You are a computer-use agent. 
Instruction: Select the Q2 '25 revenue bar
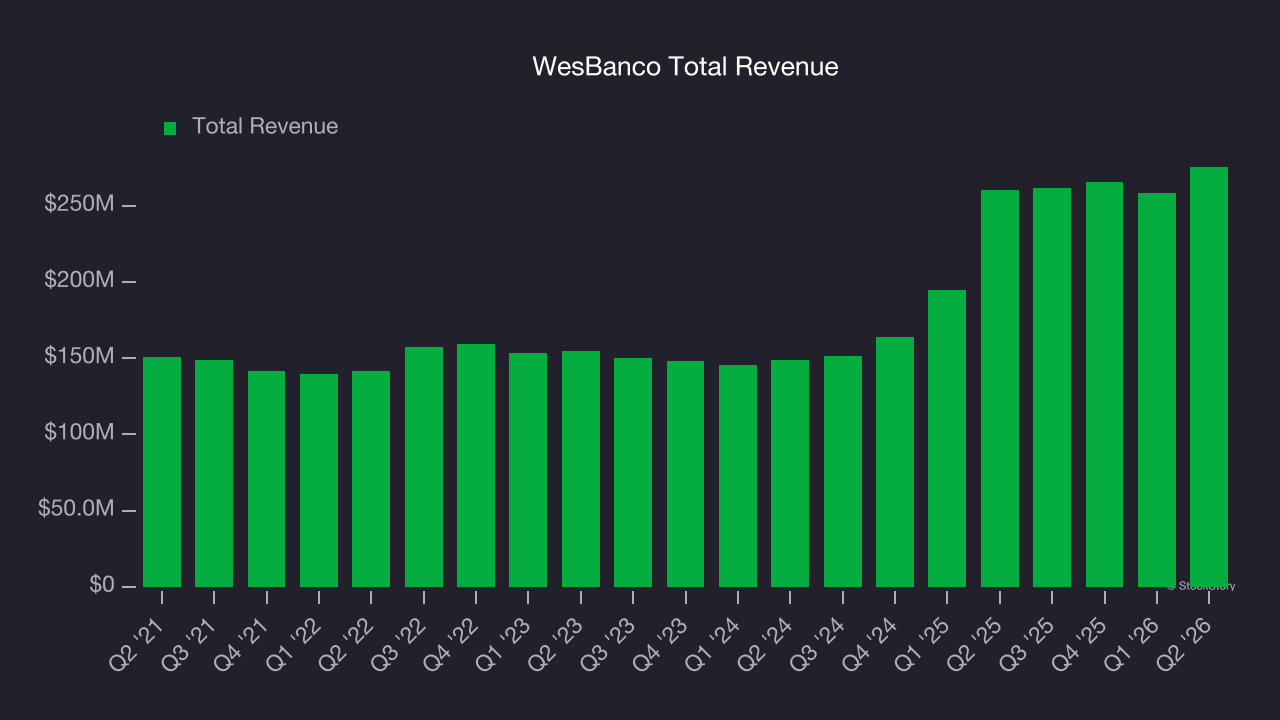[1000, 388]
